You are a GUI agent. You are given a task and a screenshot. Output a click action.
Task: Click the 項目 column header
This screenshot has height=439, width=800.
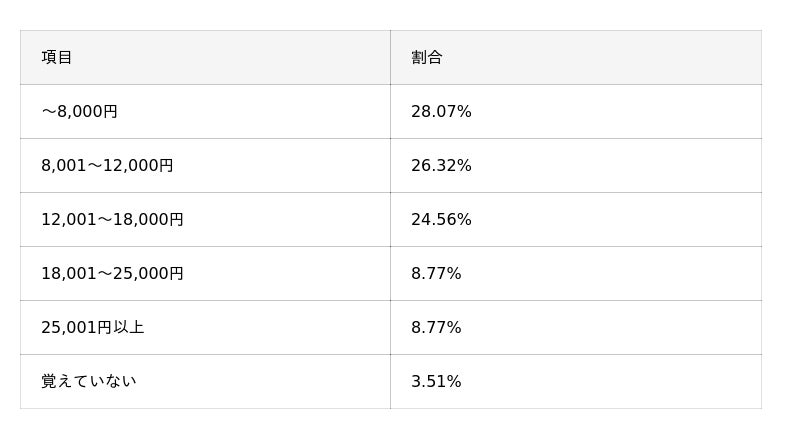pyautogui.click(x=57, y=58)
